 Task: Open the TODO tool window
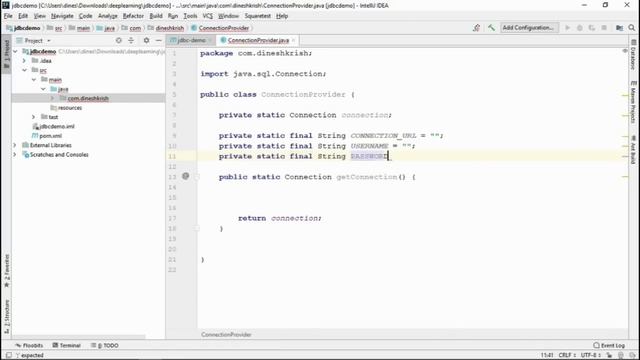pos(105,345)
